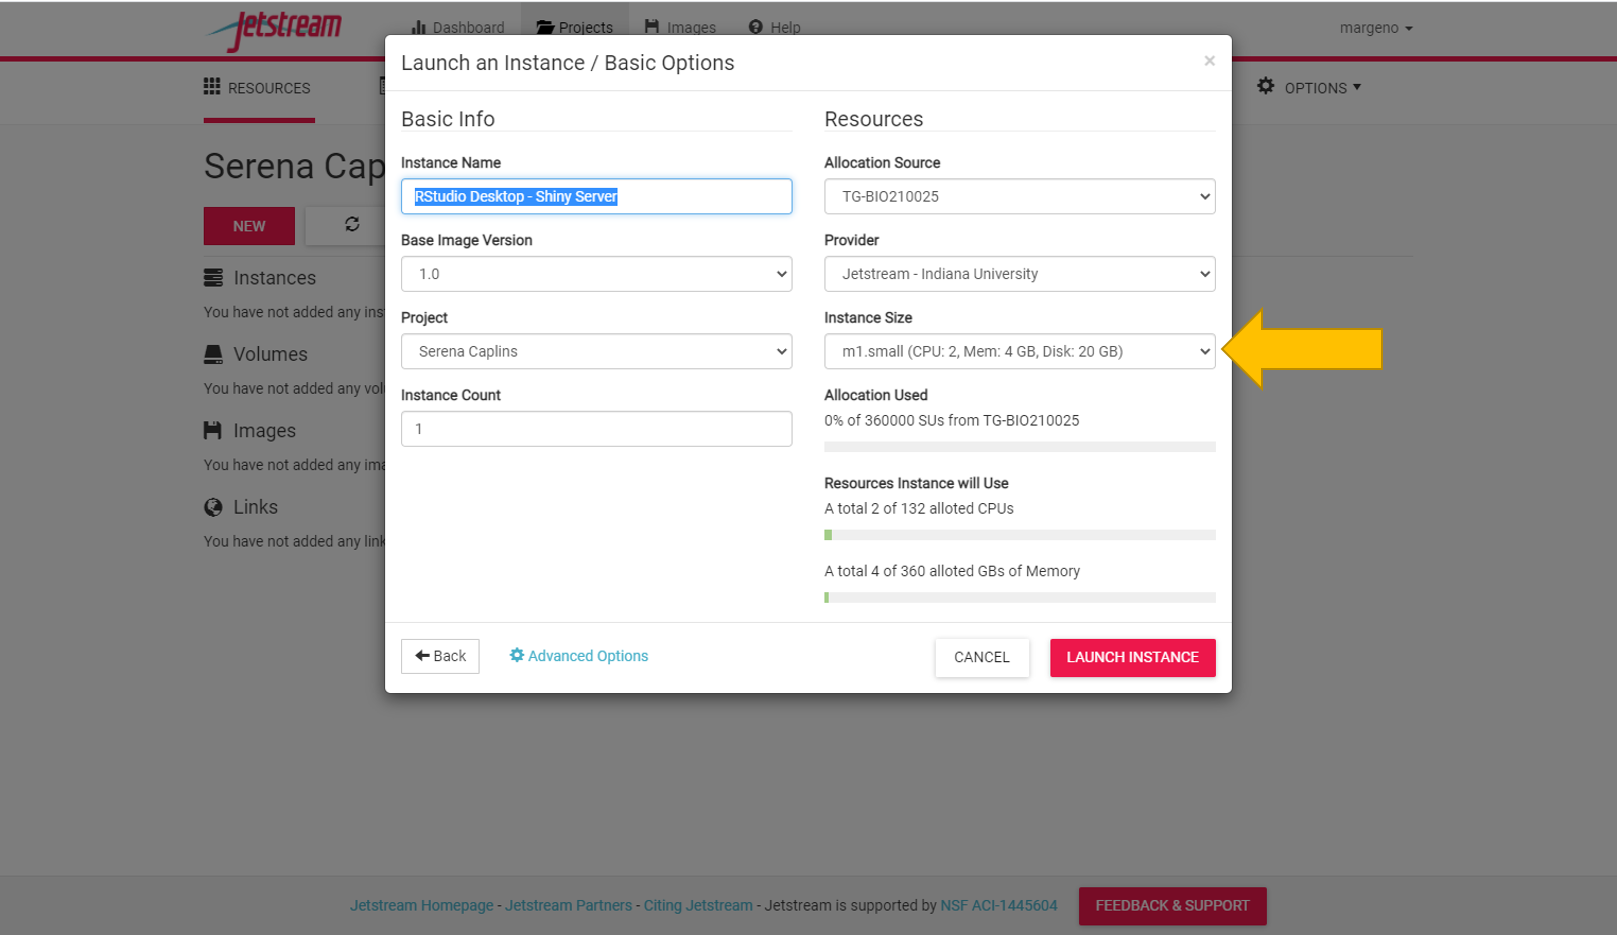1617x935 pixels.
Task: Close the Launch an Instance dialog
Action: [x=1209, y=61]
